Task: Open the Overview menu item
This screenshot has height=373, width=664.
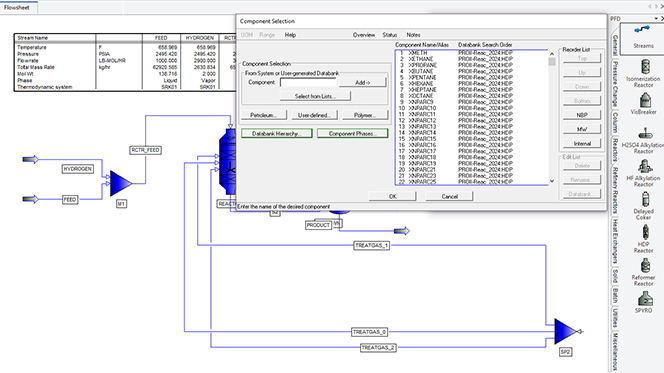Action: tap(364, 35)
